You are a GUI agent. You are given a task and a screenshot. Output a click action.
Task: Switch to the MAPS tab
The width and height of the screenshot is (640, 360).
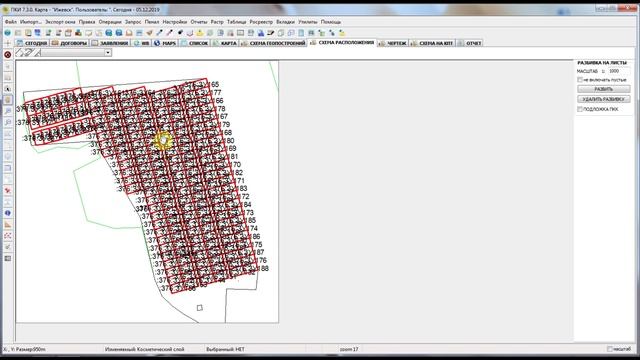point(165,43)
